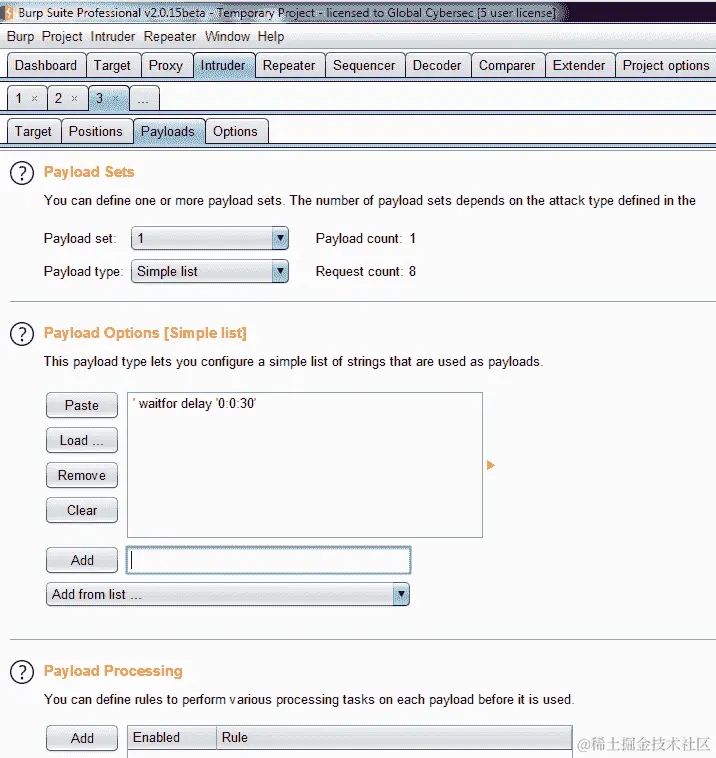Viewport: 716px width, 758px height.
Task: Open the Add from list dropdown
Action: tap(228, 594)
